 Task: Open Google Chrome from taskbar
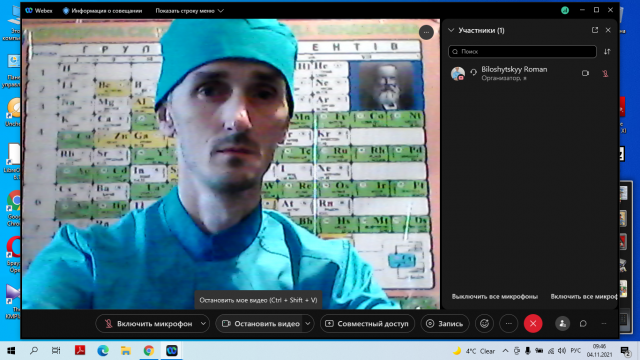pos(149,351)
